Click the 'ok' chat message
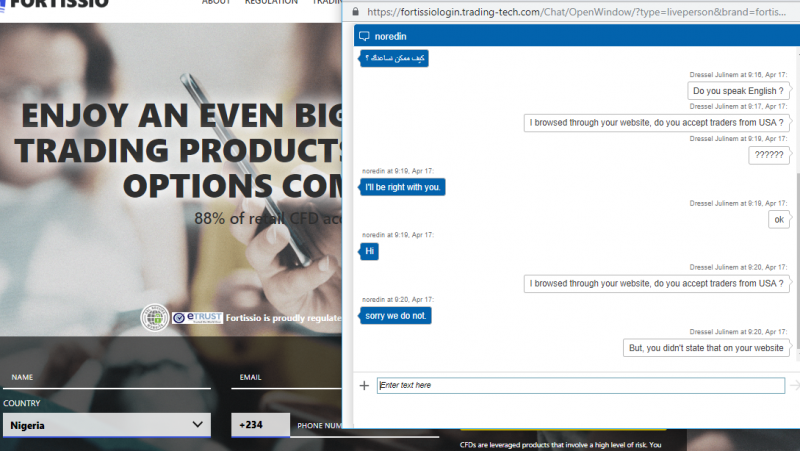The width and height of the screenshot is (800, 451). pos(779,219)
